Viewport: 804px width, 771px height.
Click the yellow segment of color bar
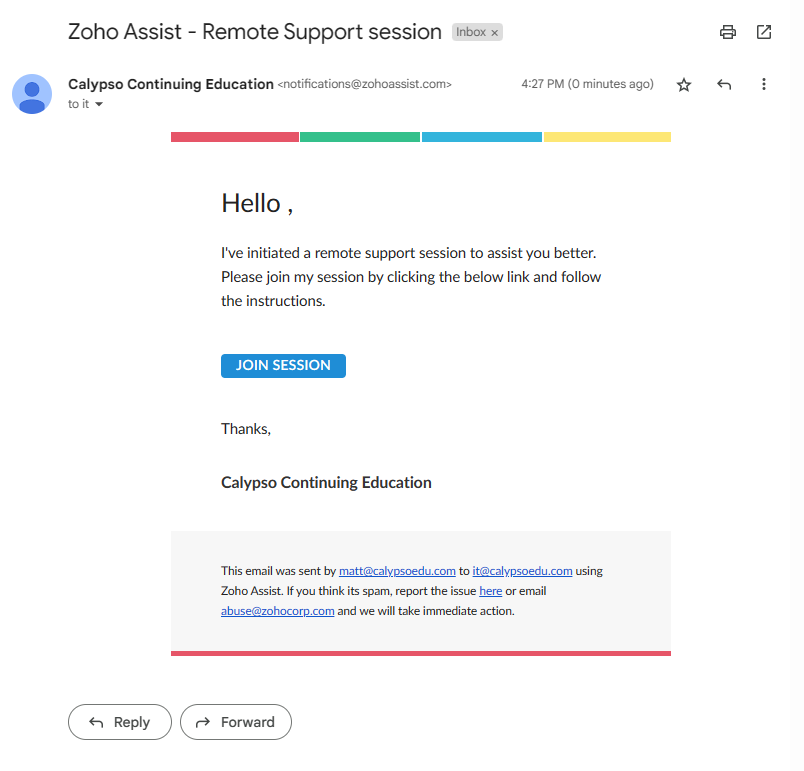click(607, 137)
